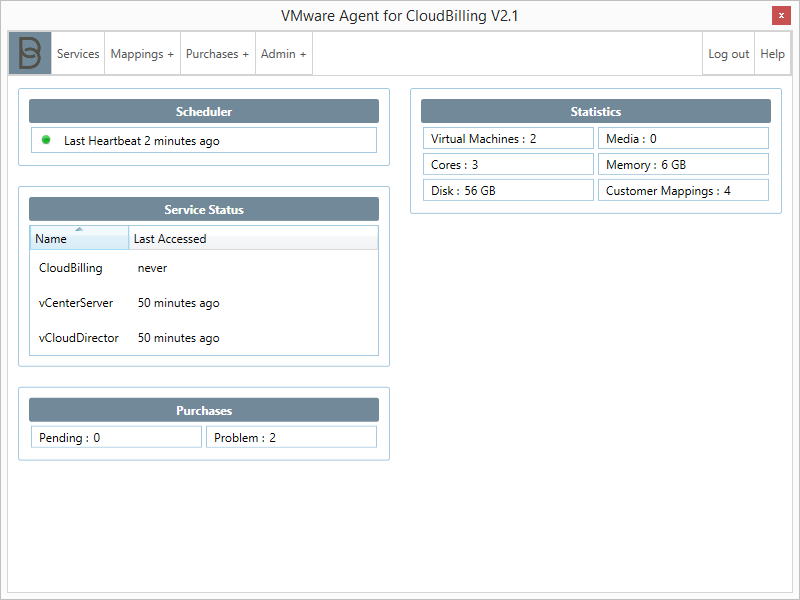800x600 pixels.
Task: Open the Mappings dropdown menu
Action: (x=141, y=53)
